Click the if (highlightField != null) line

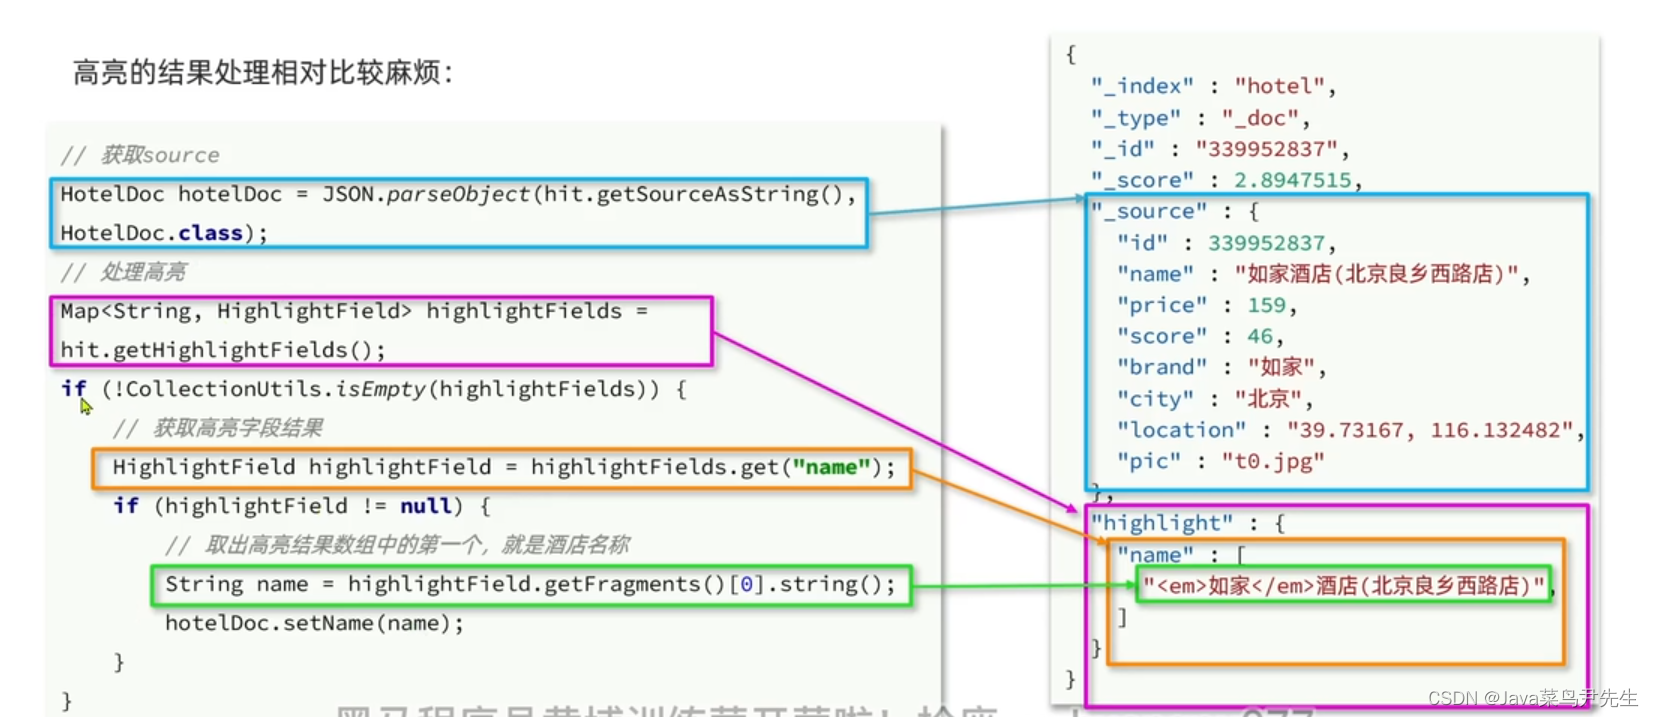click(x=302, y=506)
